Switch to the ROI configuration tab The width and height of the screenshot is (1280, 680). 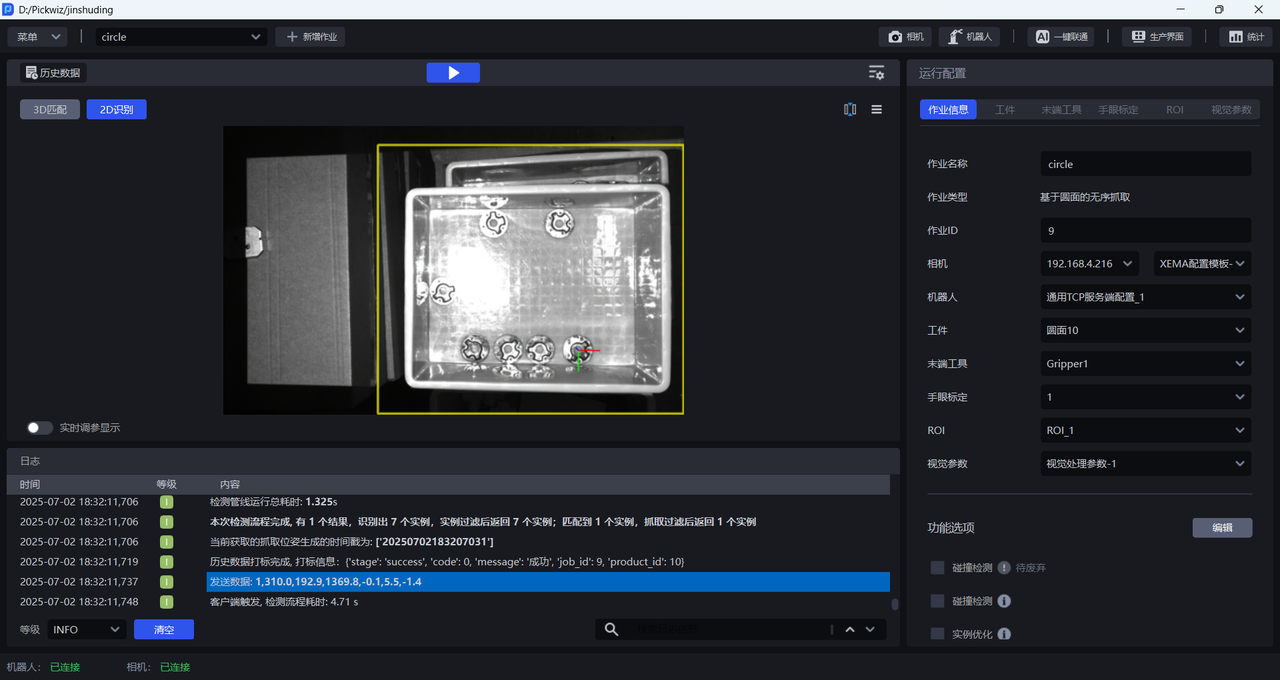pyautogui.click(x=1174, y=110)
